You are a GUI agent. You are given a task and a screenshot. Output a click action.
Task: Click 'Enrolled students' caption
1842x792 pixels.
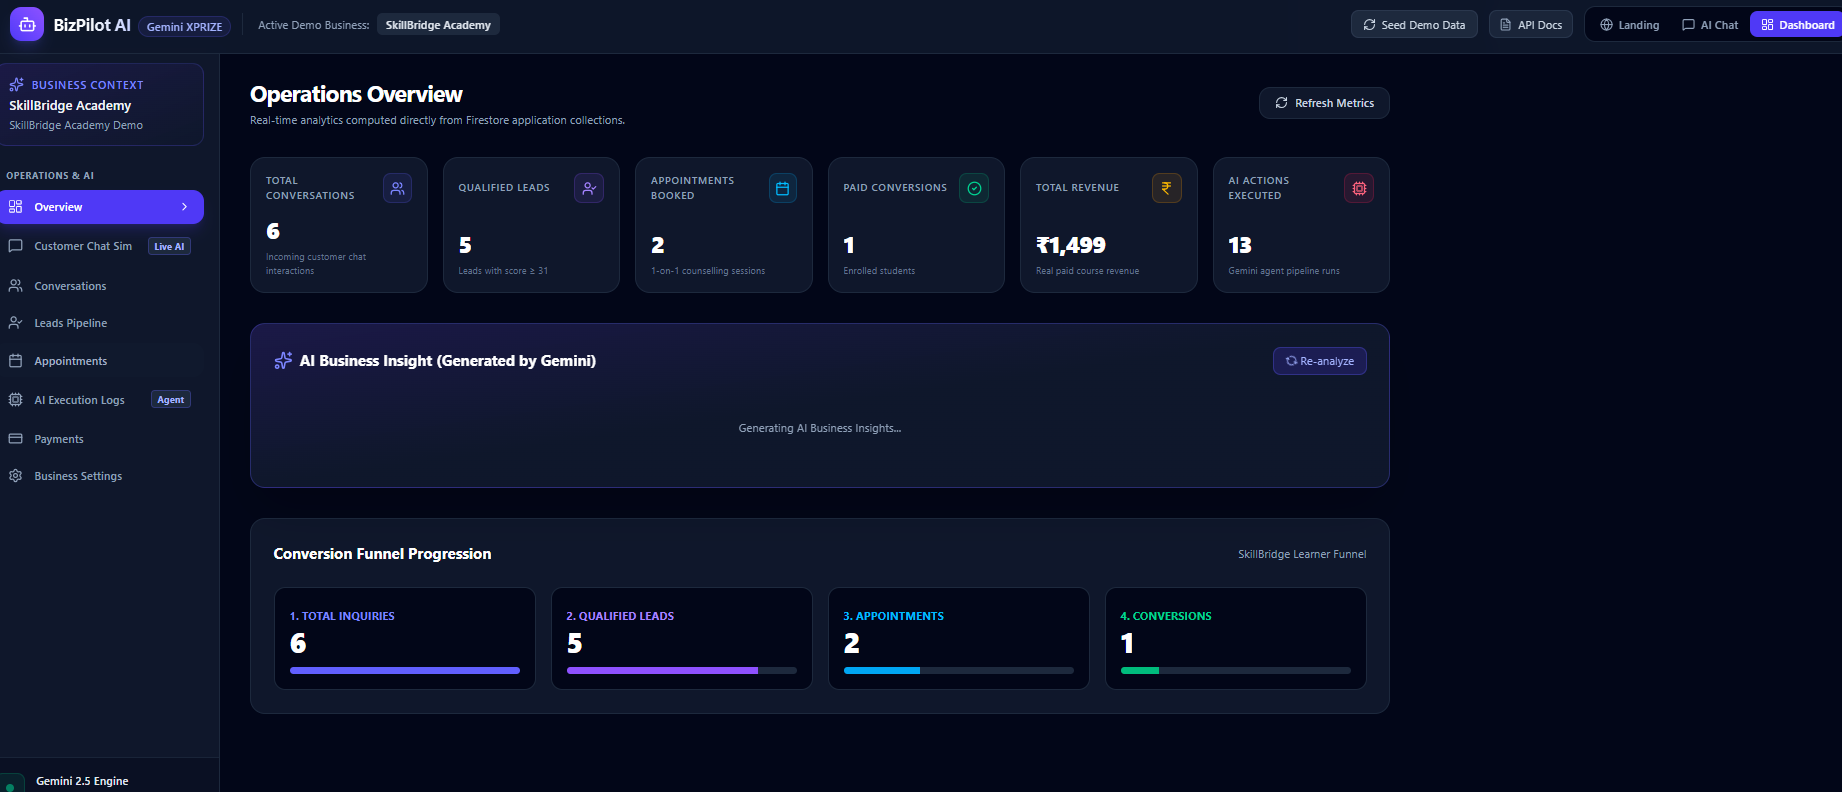[879, 271]
